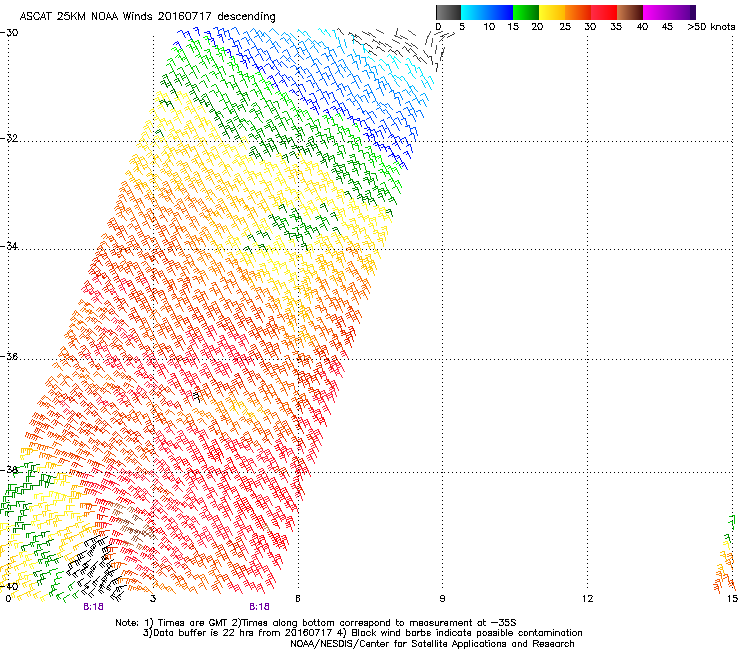Click the plot title 'ASCAT 25KM NOAA Winds 20160717 descending'
This screenshot has height=650, width=740.
pyautogui.click(x=147, y=17)
